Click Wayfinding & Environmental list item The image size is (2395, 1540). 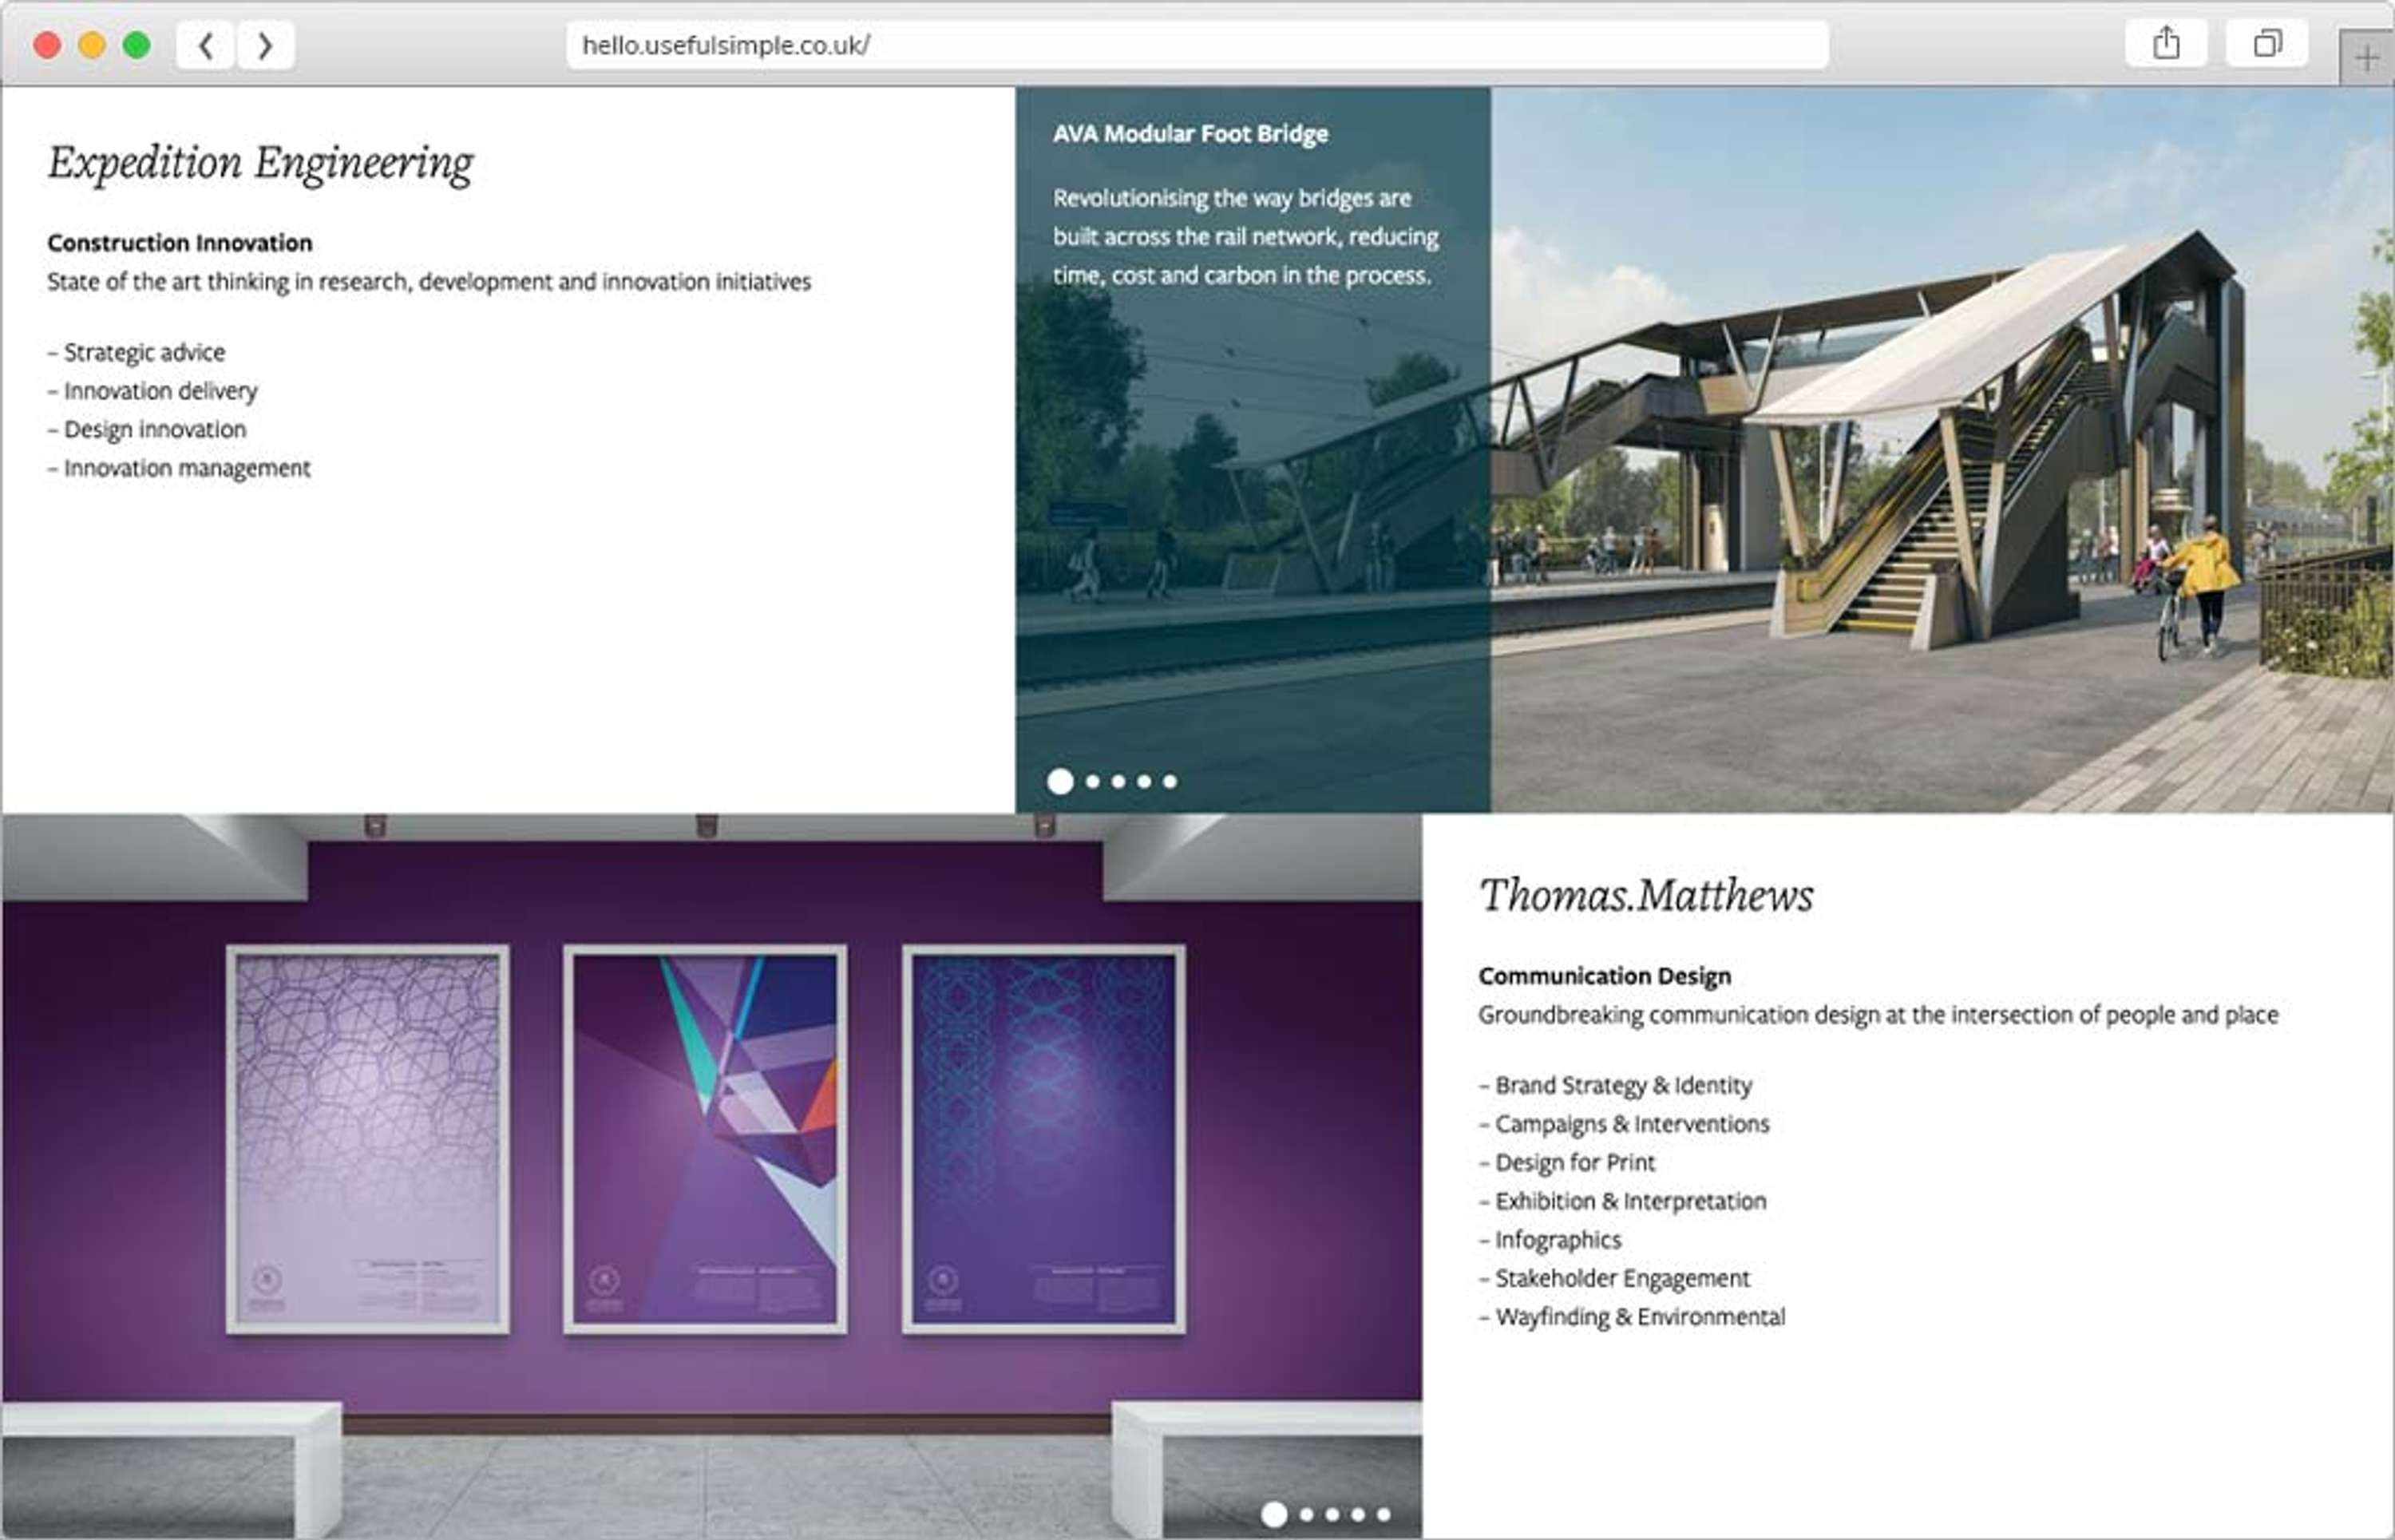(1632, 1317)
